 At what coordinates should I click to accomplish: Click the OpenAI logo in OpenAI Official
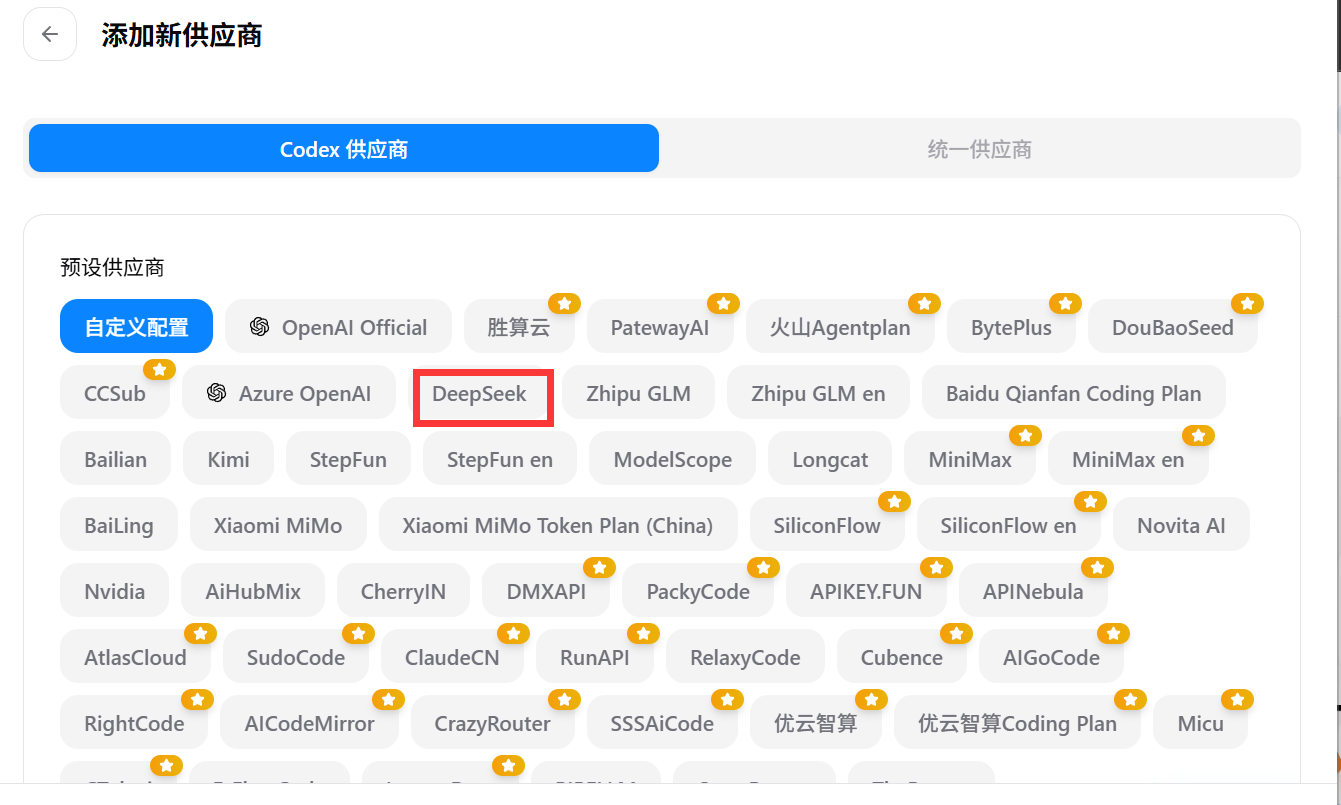[260, 327]
